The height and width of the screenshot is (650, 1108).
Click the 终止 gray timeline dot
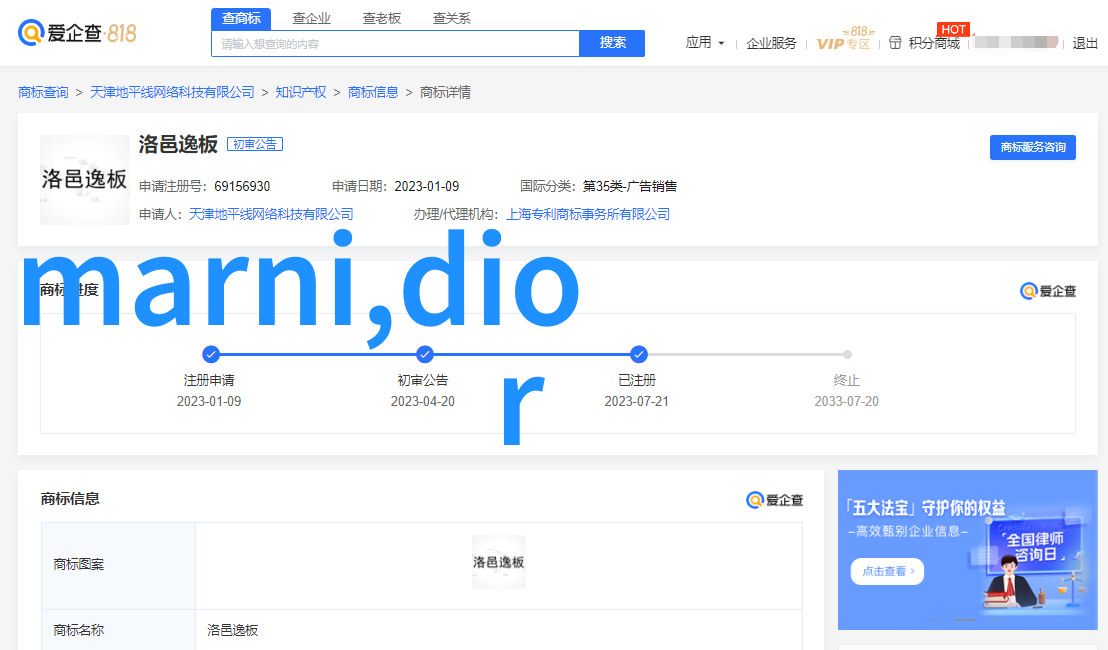[x=847, y=354]
